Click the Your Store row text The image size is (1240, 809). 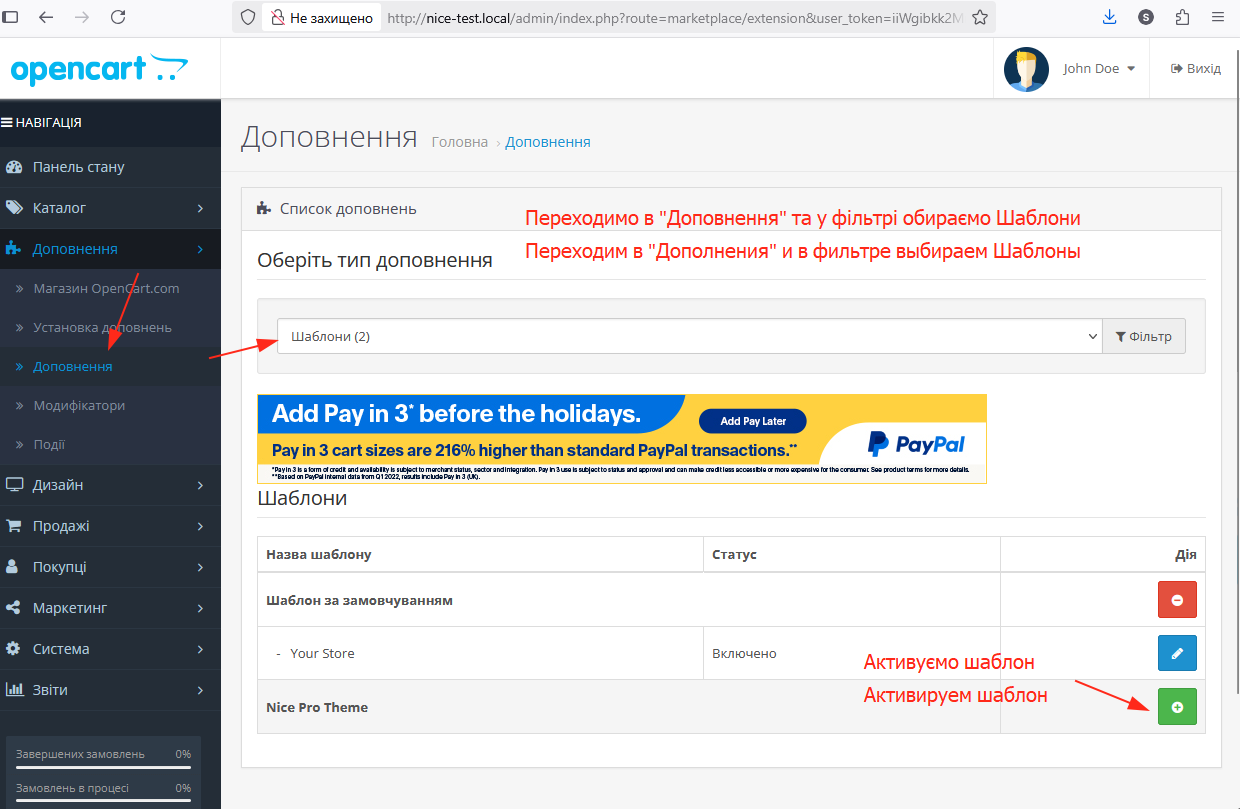point(322,653)
